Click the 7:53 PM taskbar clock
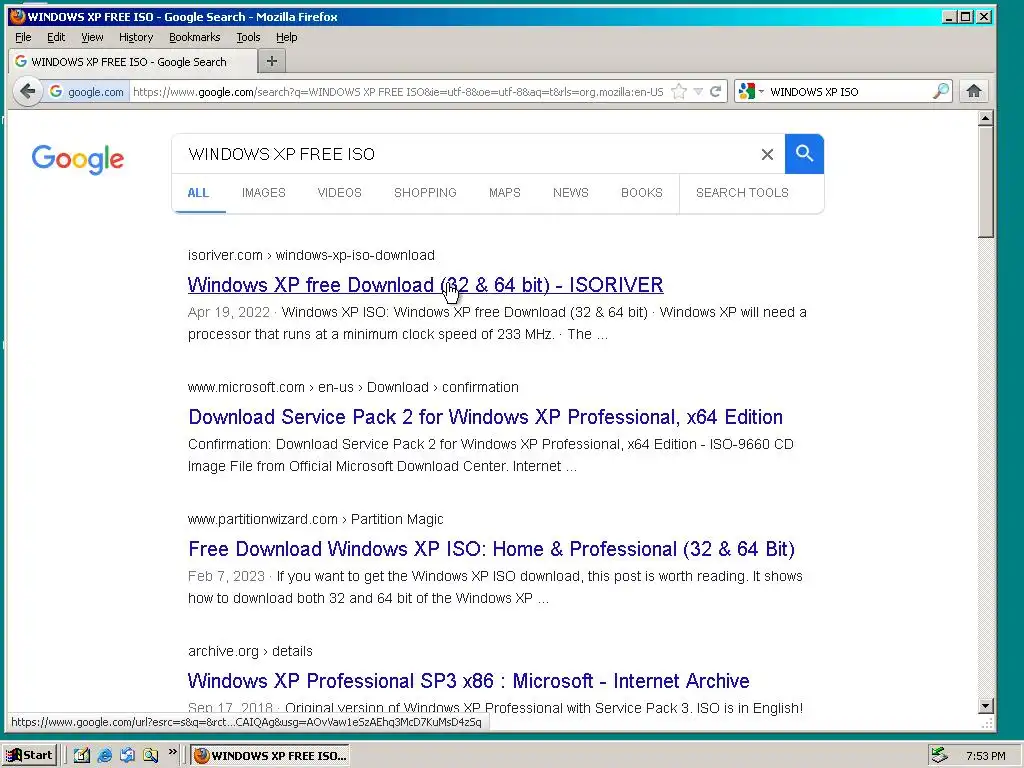 pos(985,756)
